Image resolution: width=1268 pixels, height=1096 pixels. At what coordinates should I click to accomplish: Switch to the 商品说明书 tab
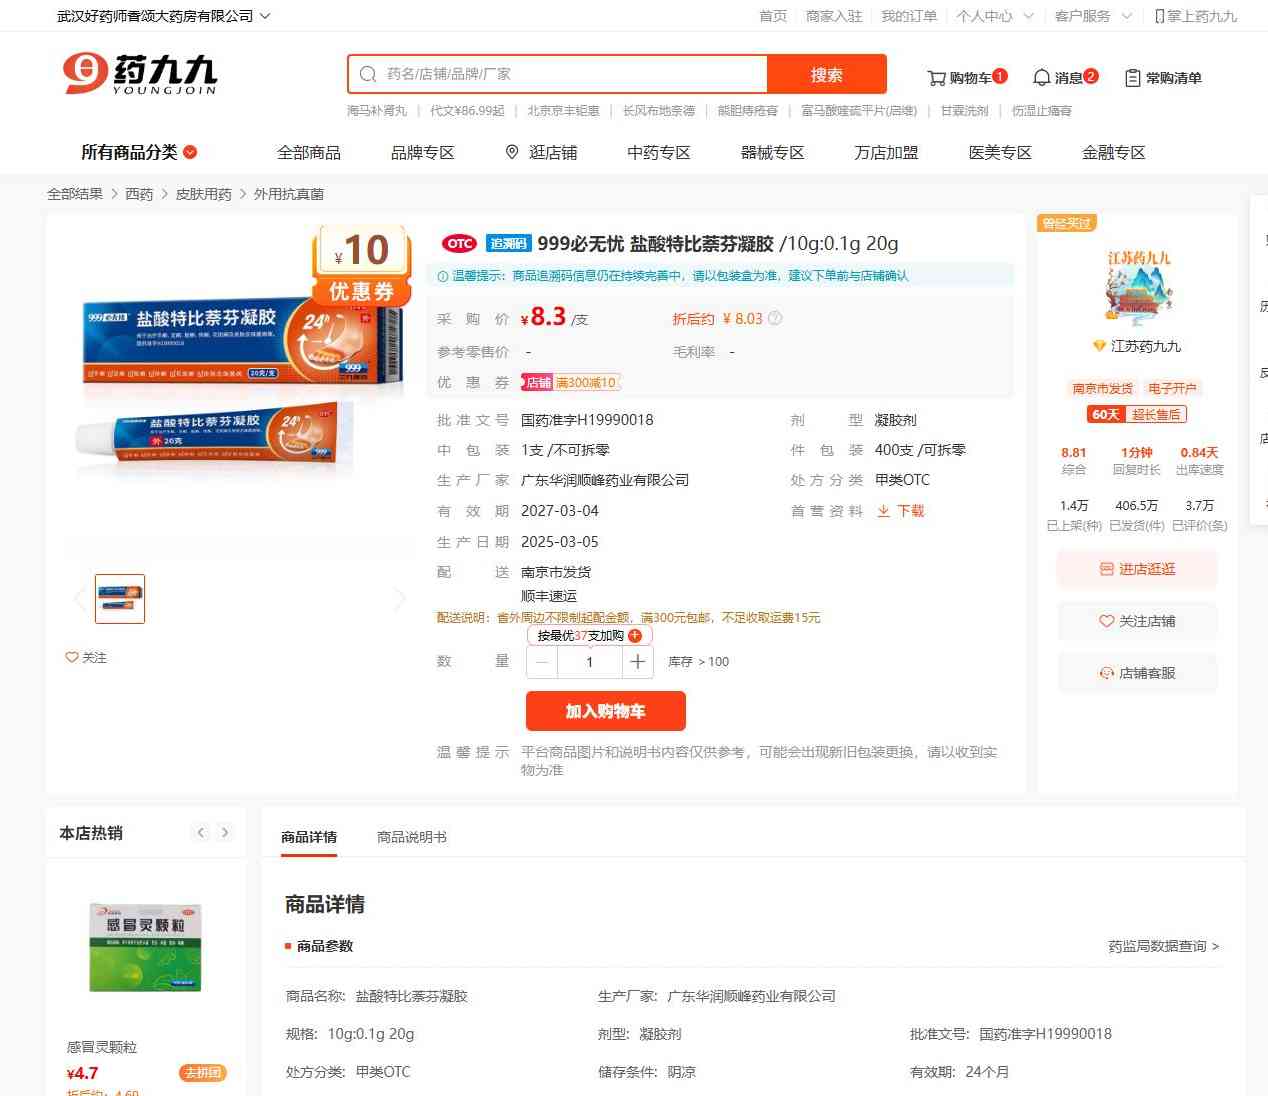coord(411,837)
